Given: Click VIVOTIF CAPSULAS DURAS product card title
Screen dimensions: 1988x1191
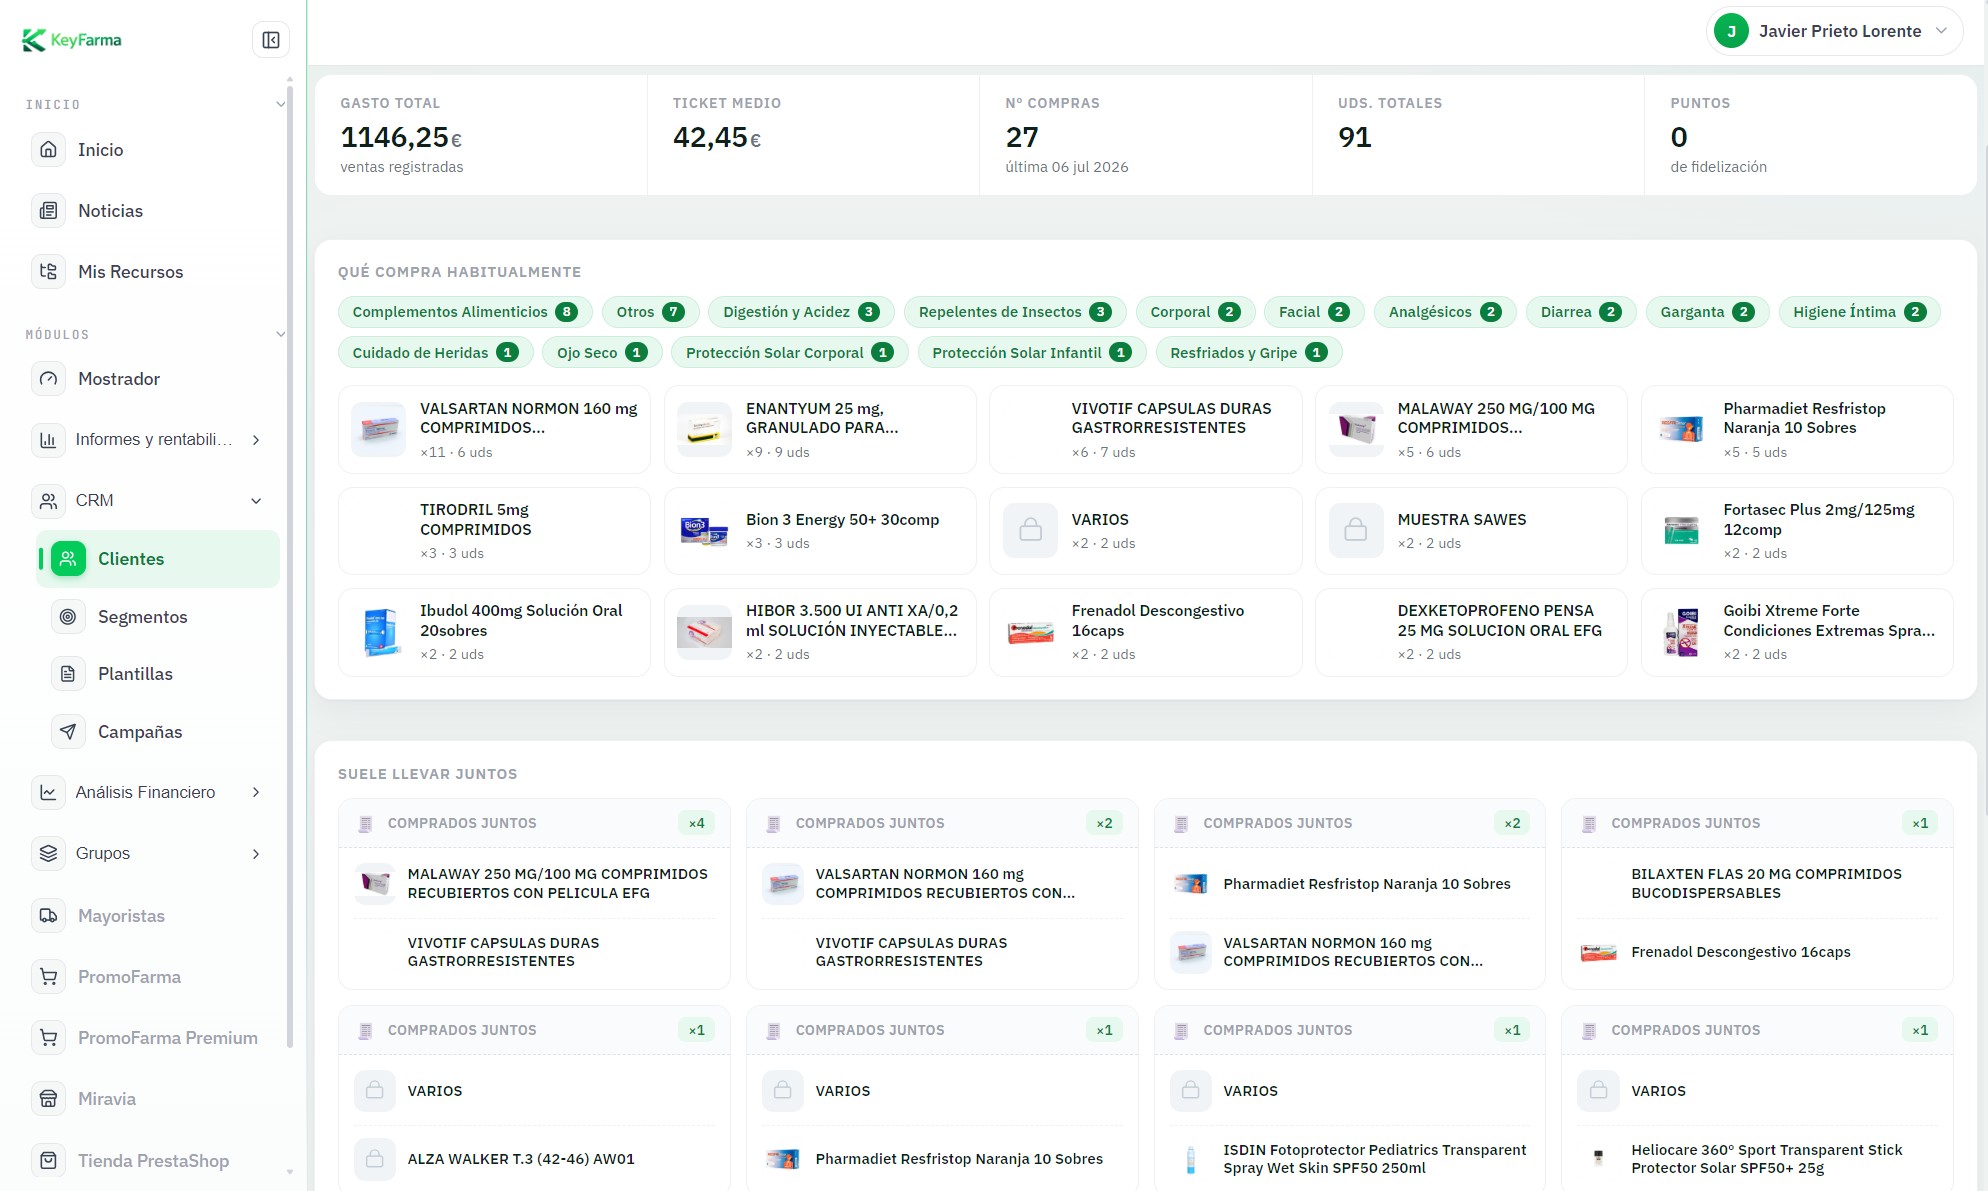Looking at the screenshot, I should pos(1171,418).
